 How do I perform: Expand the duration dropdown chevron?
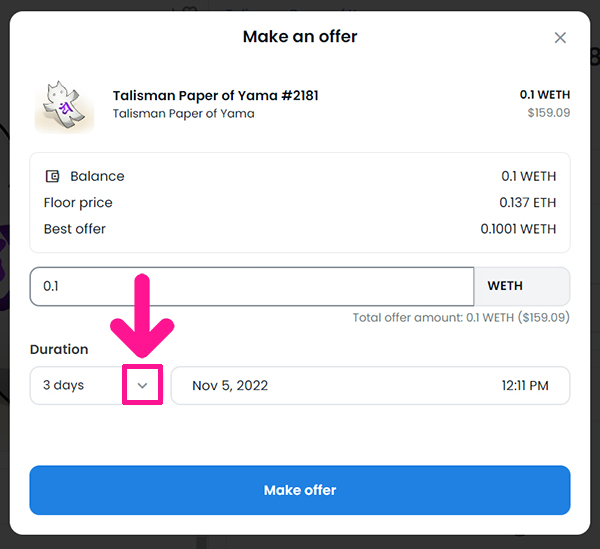(142, 385)
